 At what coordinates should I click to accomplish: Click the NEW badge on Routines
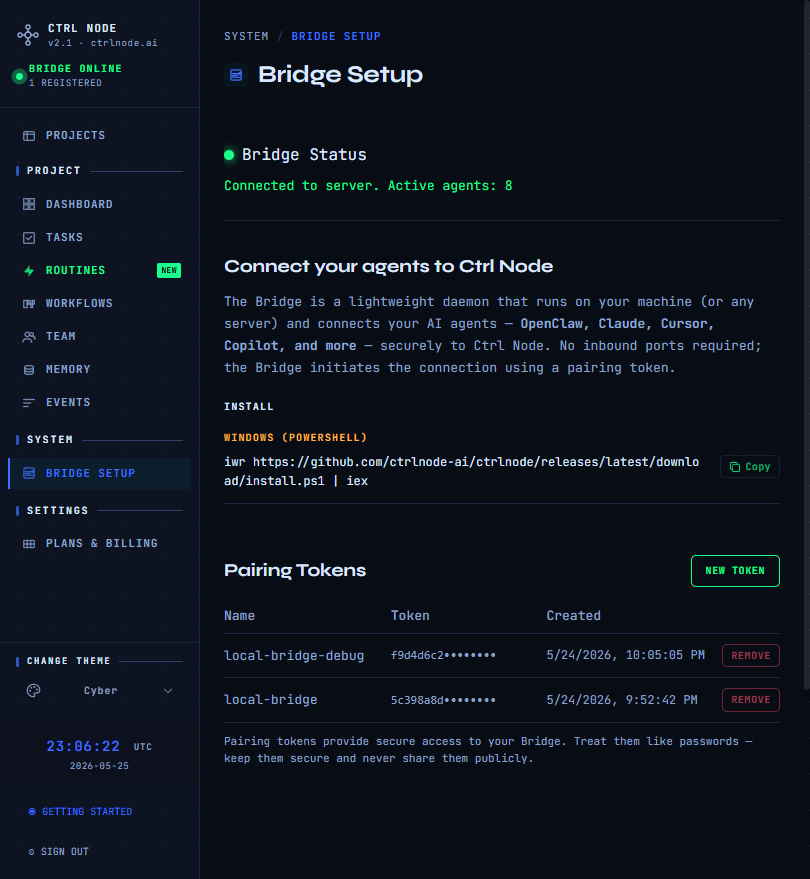click(169, 271)
